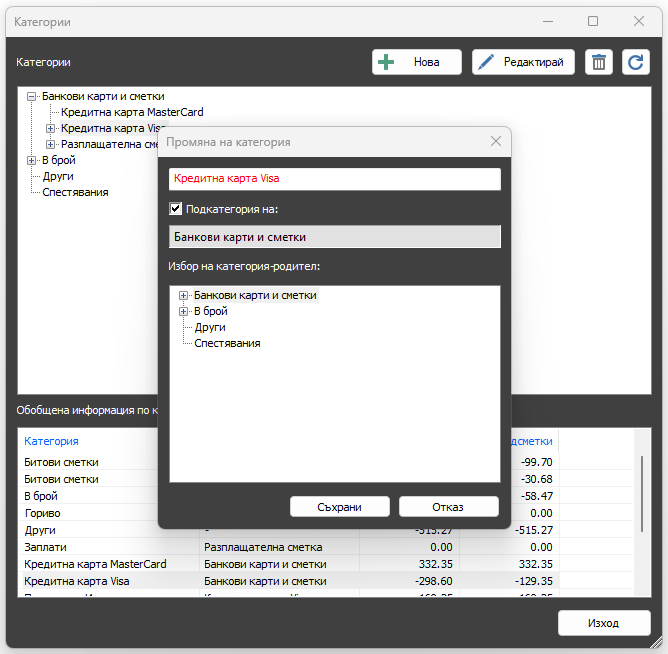
Task: Click the -99.70 table value
Action: pyautogui.click(x=536, y=462)
